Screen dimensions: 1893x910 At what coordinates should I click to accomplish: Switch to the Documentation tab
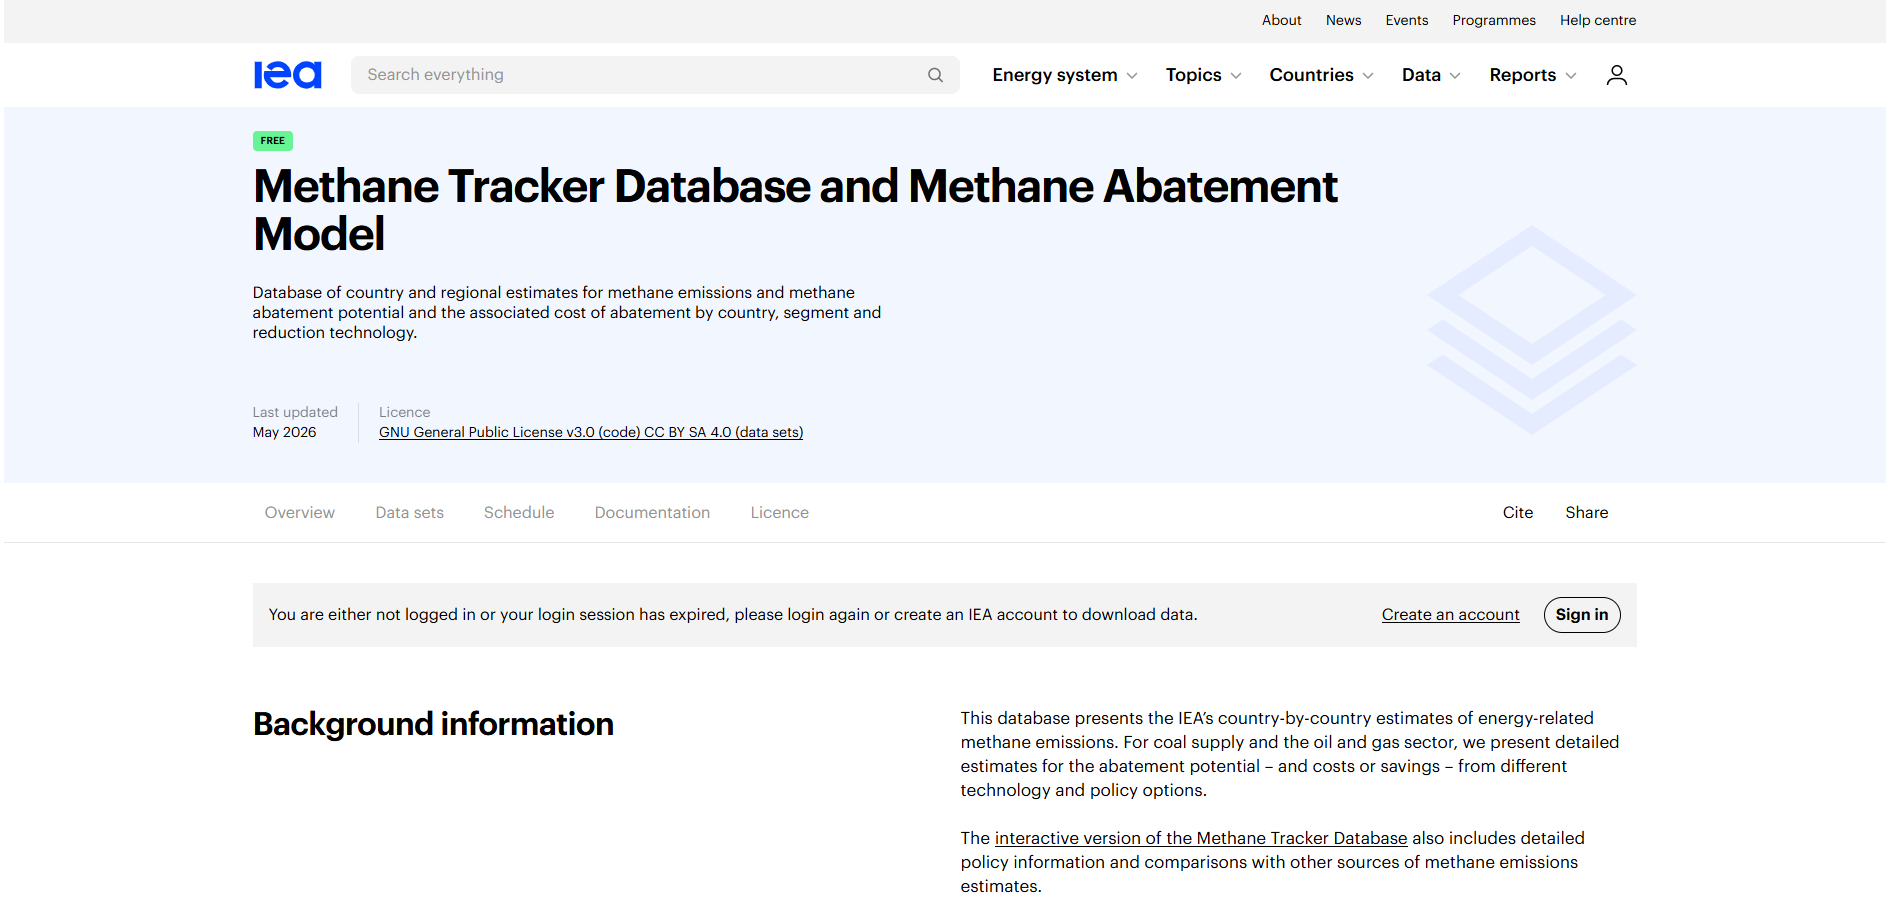click(652, 512)
